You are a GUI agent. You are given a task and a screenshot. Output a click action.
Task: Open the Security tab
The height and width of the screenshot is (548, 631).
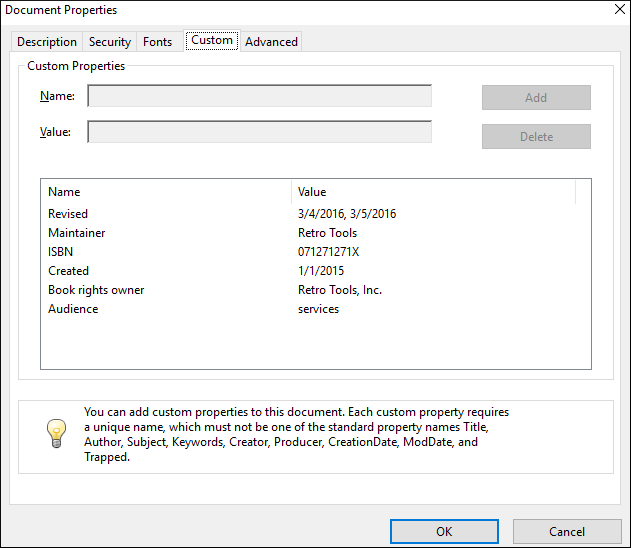[110, 42]
